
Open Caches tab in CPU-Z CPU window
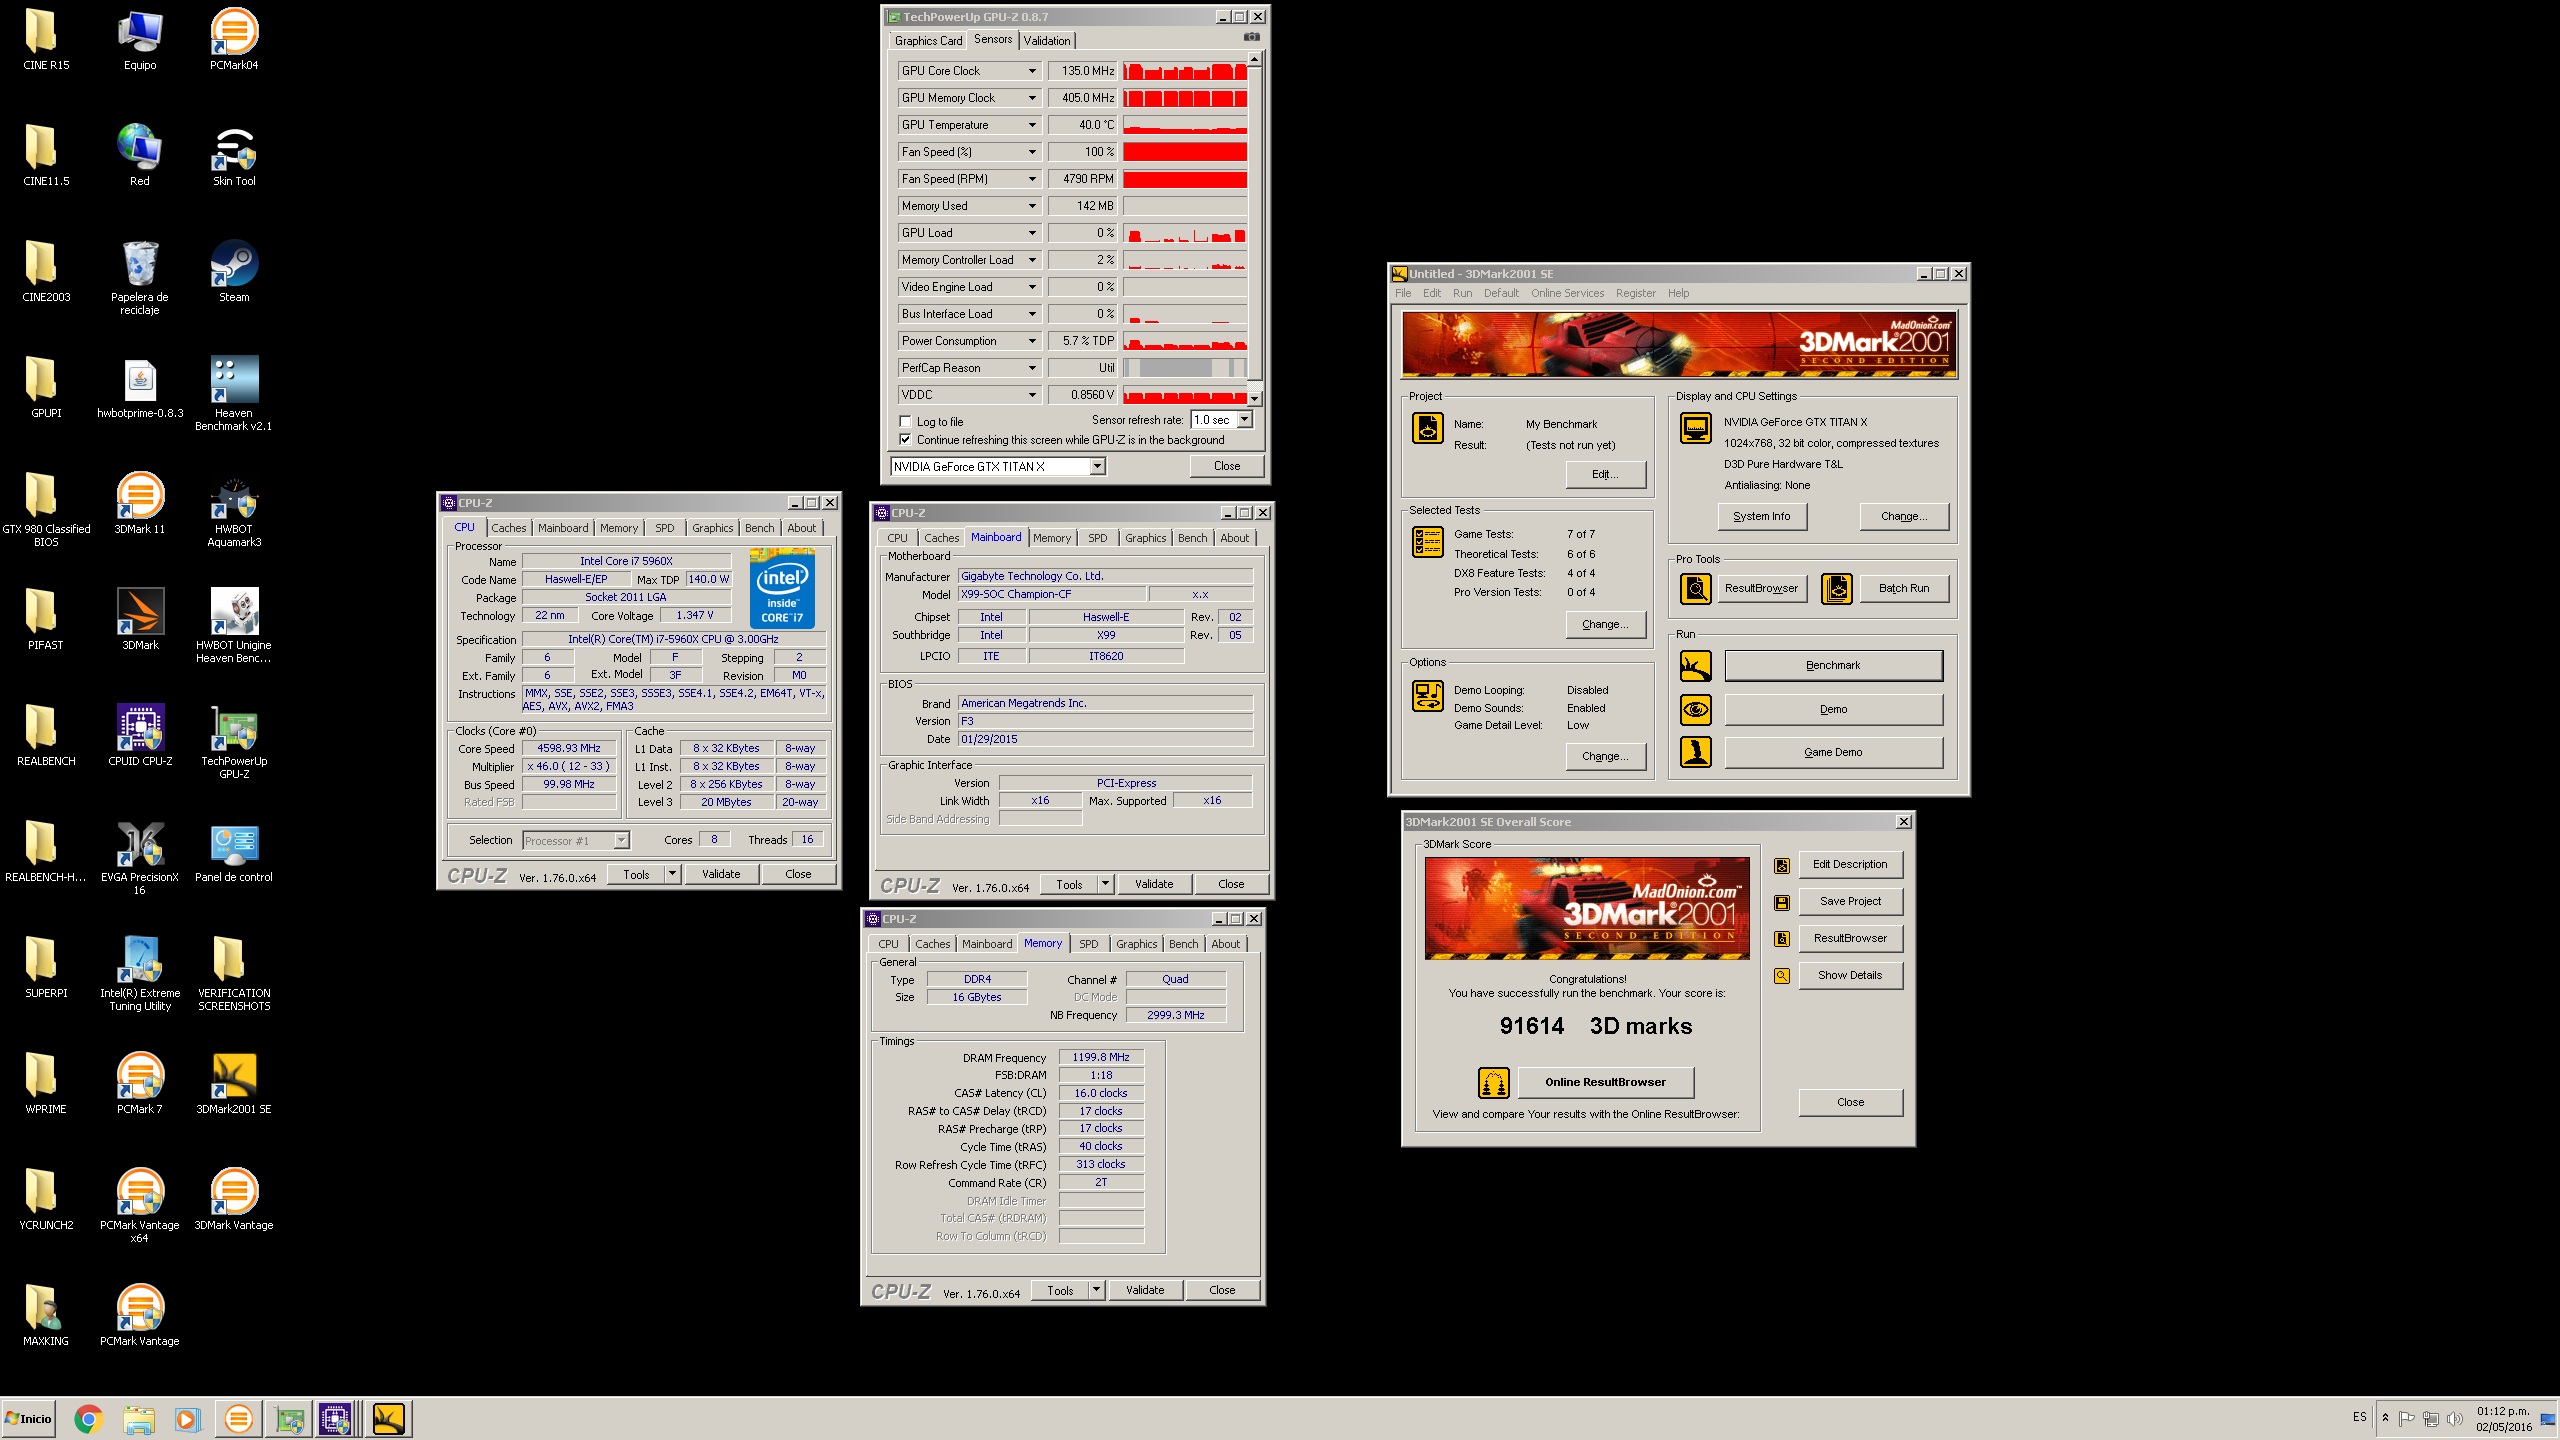[508, 528]
